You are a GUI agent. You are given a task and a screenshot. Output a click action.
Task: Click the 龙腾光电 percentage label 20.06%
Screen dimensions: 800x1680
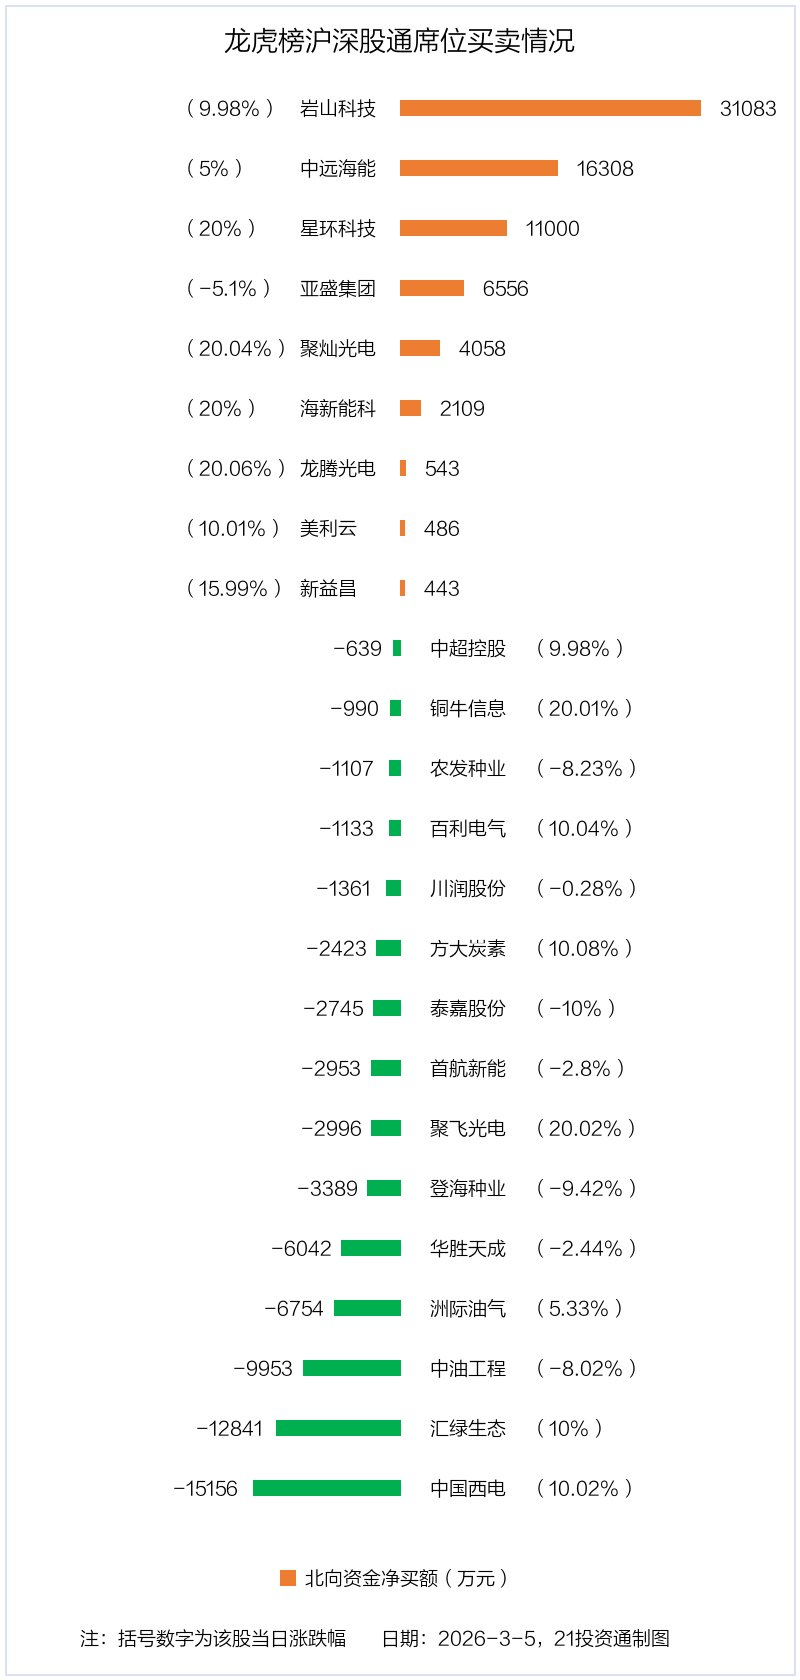[x=235, y=468]
